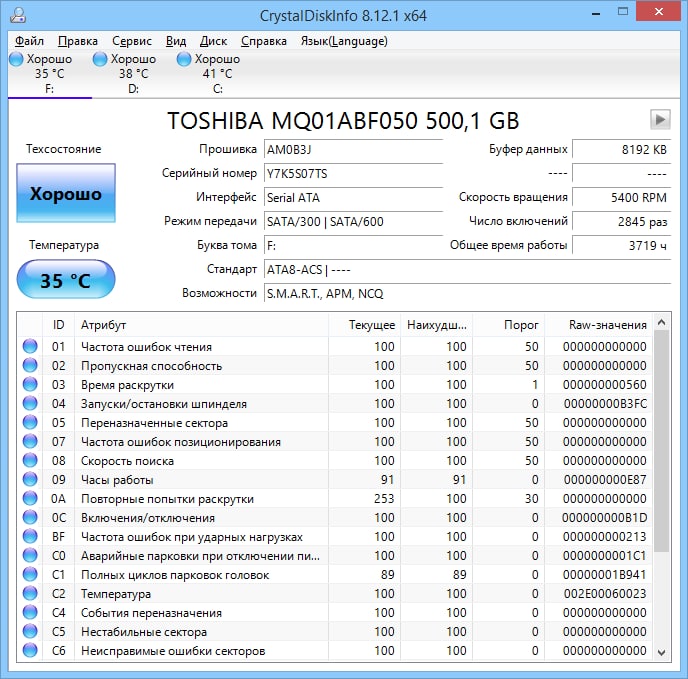Click status icon for attribute 03
The width and height of the screenshot is (688, 679).
(x=30, y=384)
